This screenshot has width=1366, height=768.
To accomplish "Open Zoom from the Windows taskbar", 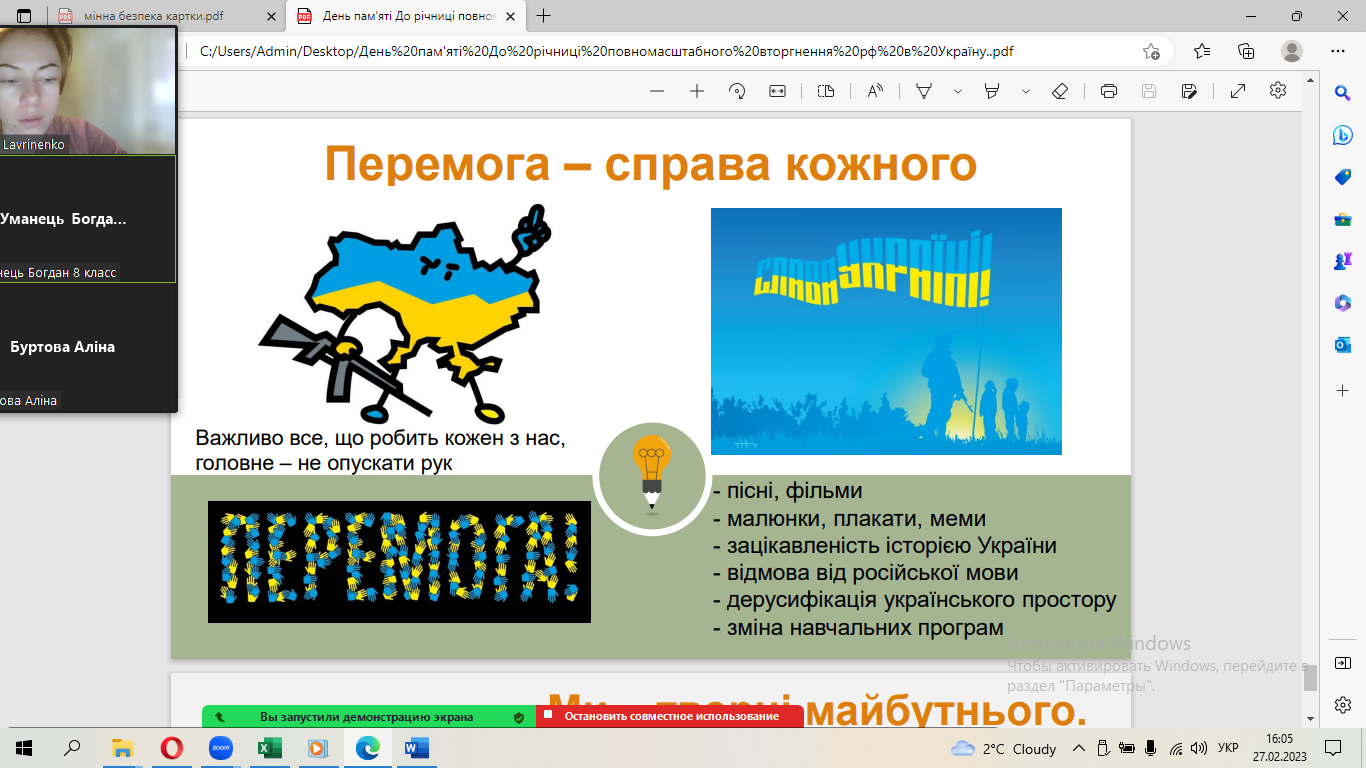I will click(220, 748).
